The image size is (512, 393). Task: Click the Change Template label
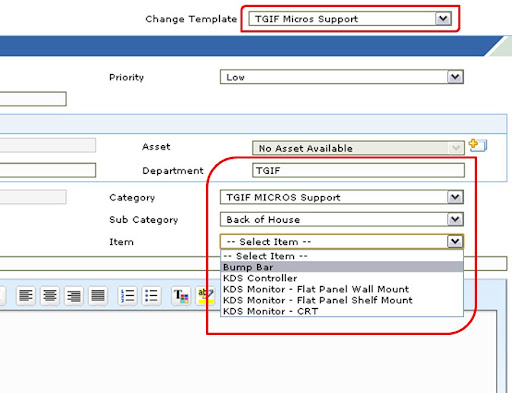point(191,19)
